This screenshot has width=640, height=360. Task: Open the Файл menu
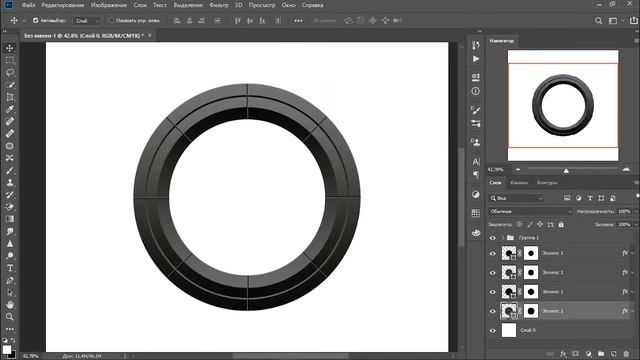[29, 5]
